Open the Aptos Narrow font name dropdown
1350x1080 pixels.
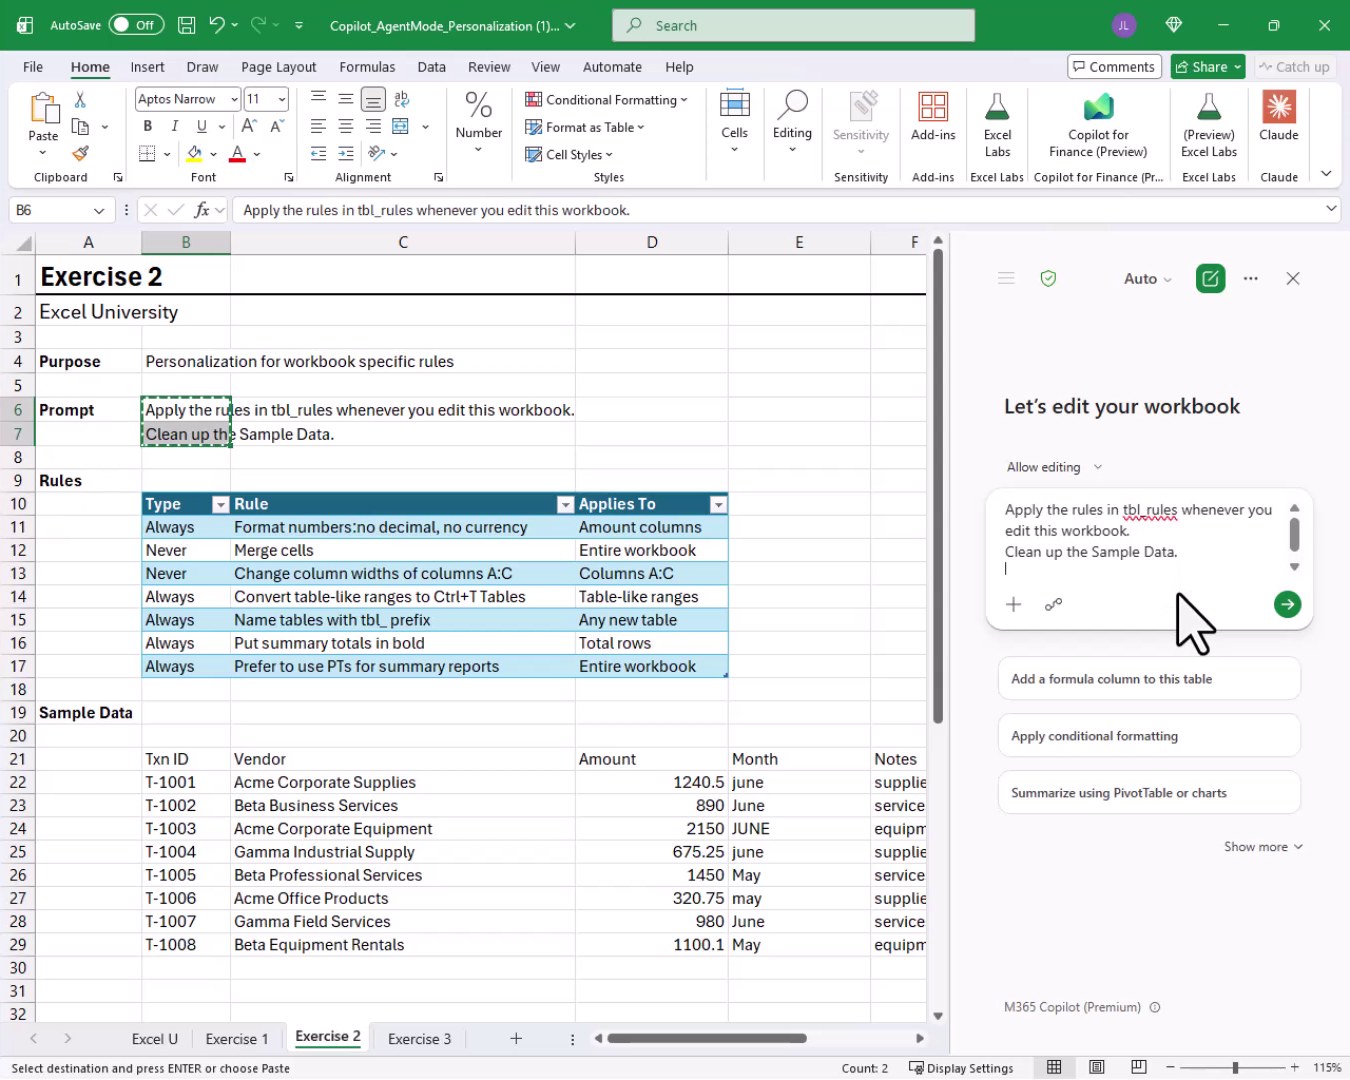[234, 99]
